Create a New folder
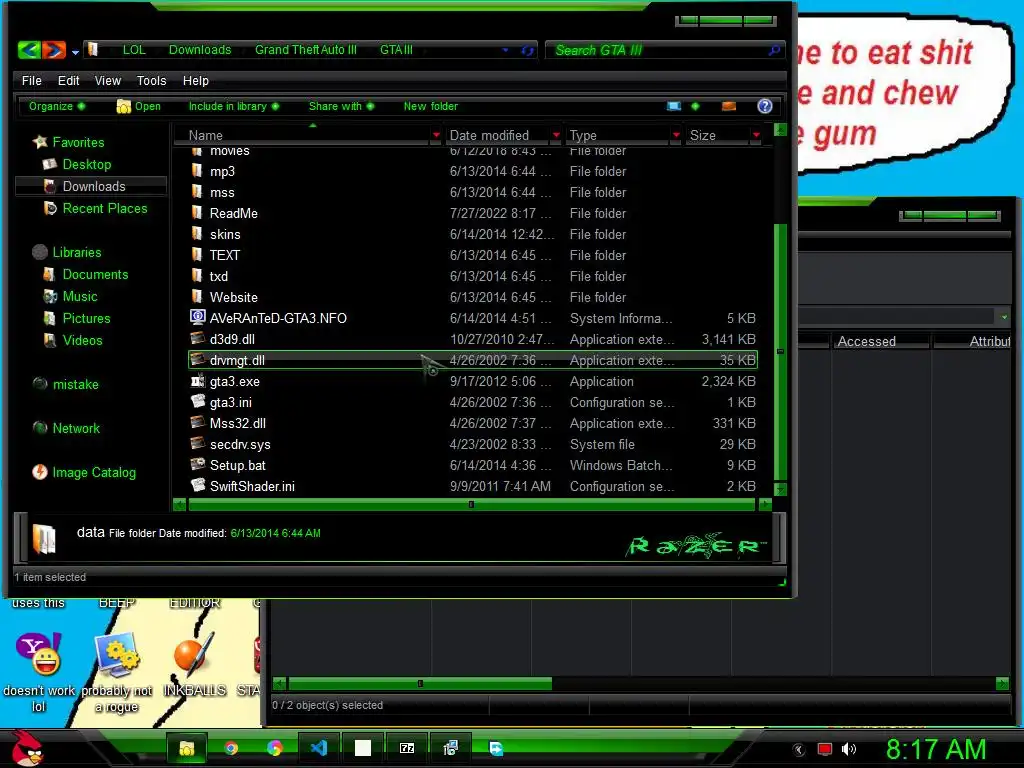 pyautogui.click(x=430, y=106)
